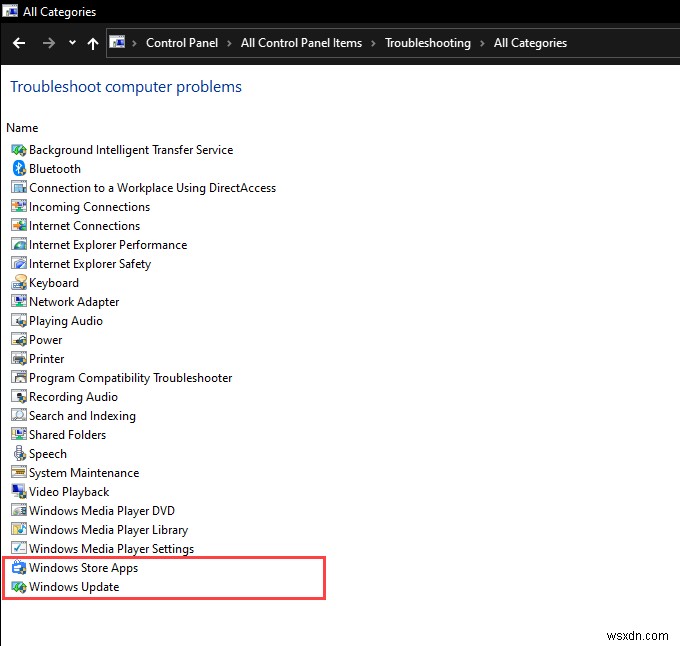Open Background Intelligent Transfer Service troubleshooter
This screenshot has width=680, height=646.
[x=131, y=150]
